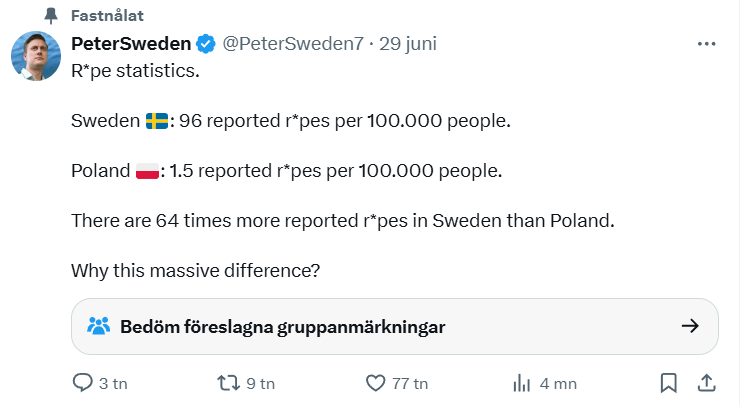Screen dimensions: 742x405
Task: Open the three-dot more options menu
Action: pos(706,44)
